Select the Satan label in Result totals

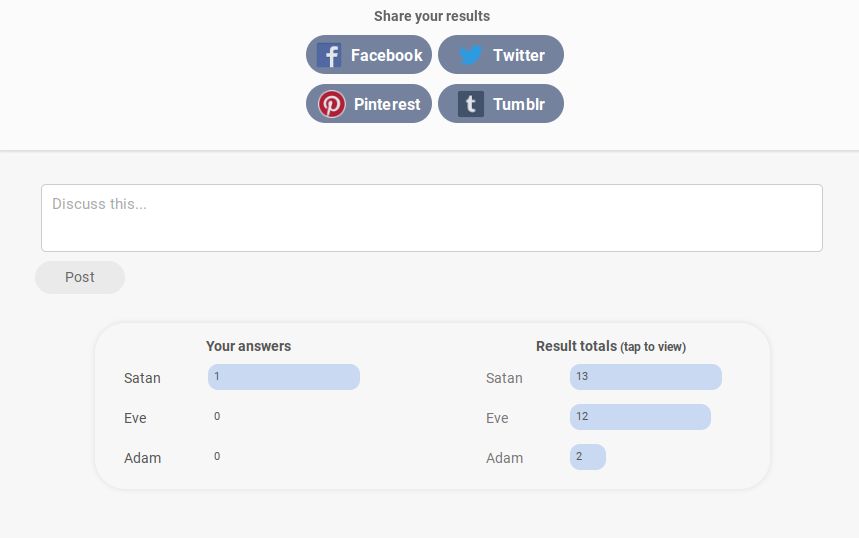[x=504, y=378]
